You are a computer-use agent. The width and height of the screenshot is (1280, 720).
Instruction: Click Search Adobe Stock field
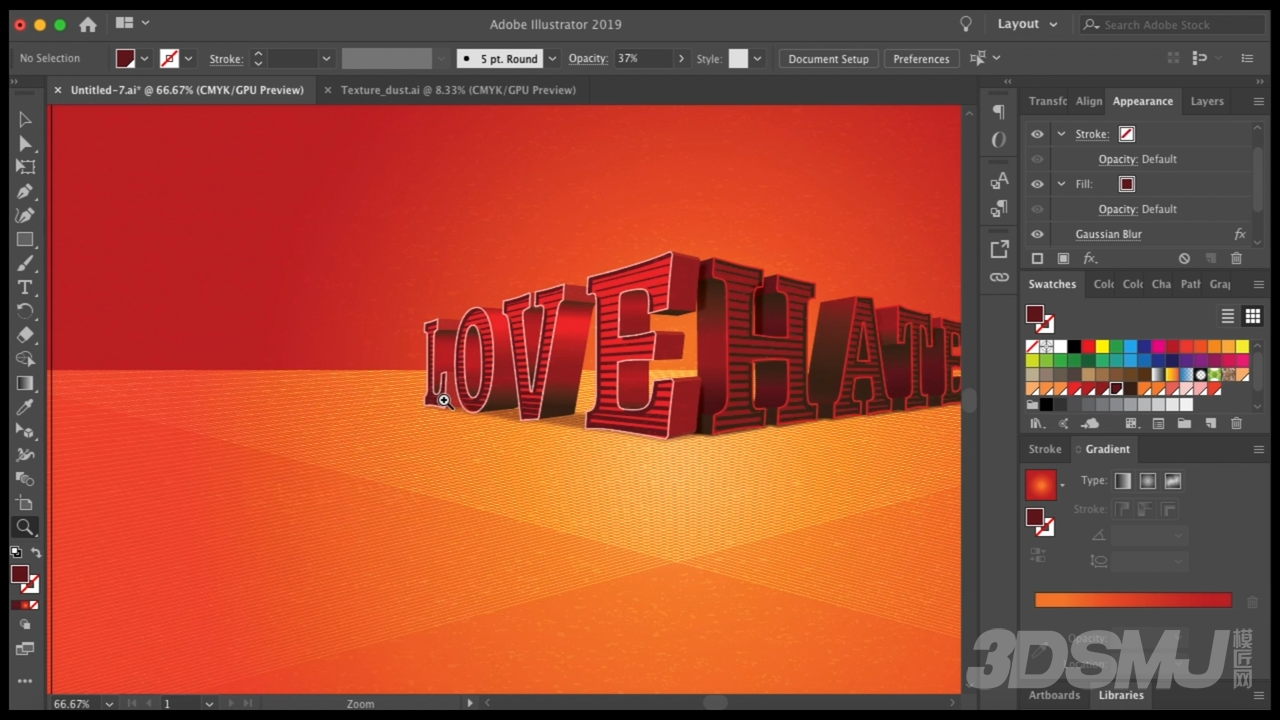point(1172,24)
